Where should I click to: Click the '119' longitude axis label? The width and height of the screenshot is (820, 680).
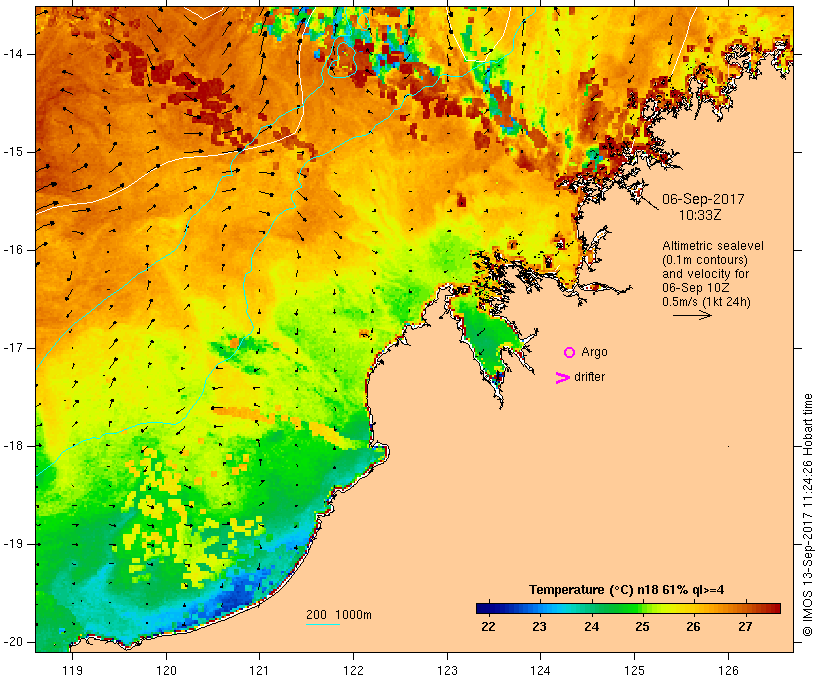pos(72,671)
